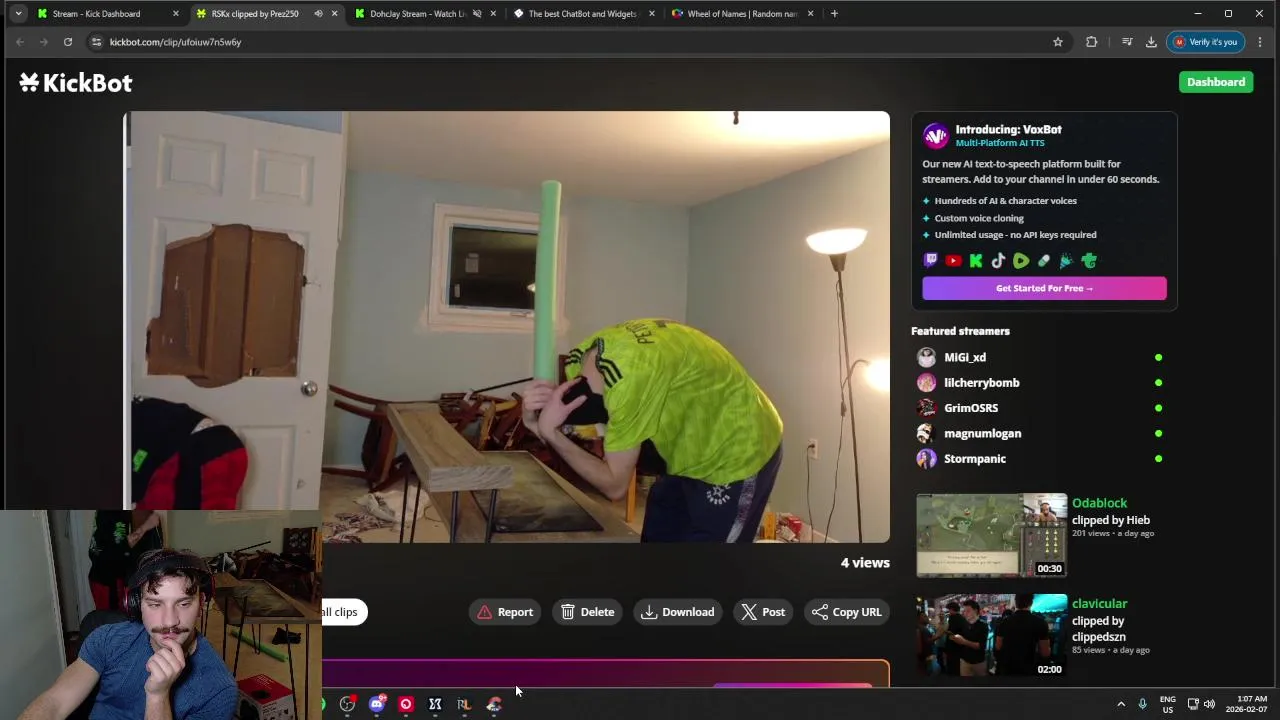Image resolution: width=1280 pixels, height=720 pixels.
Task: Click the browser forward arrow
Action: tap(44, 42)
